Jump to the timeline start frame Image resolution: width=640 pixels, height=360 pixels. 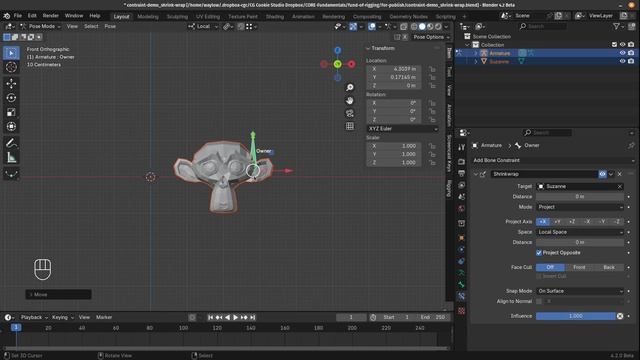[x=211, y=317]
